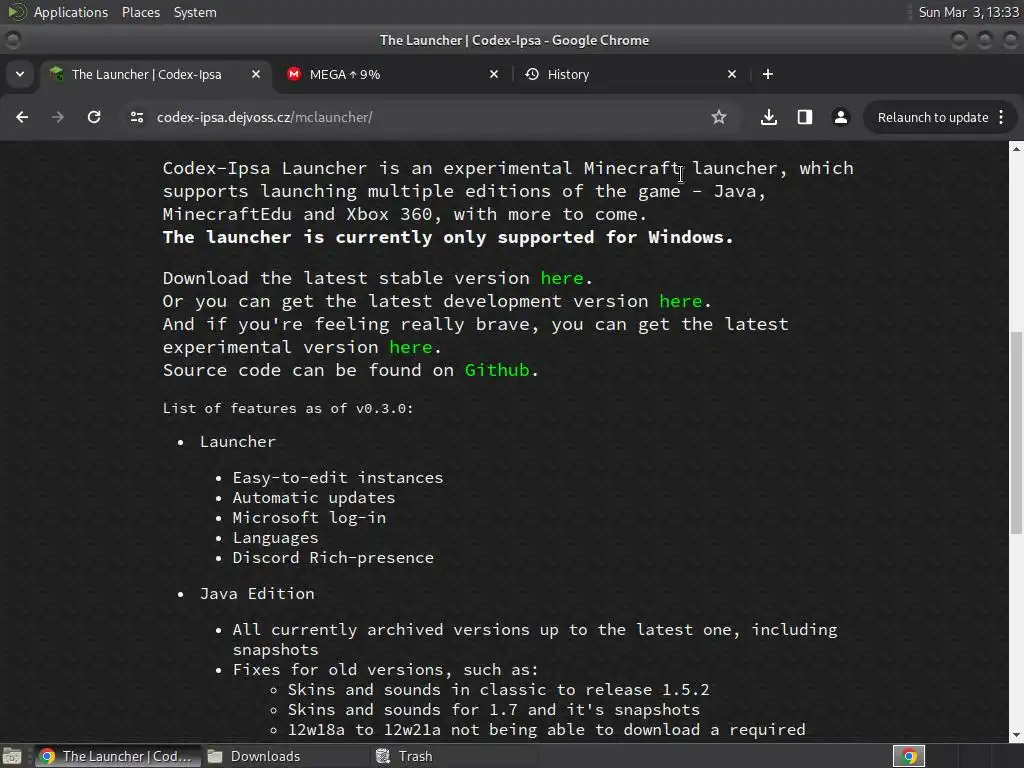Focus the address bar URL field
Viewport: 1024px width, 768px height.
418,118
